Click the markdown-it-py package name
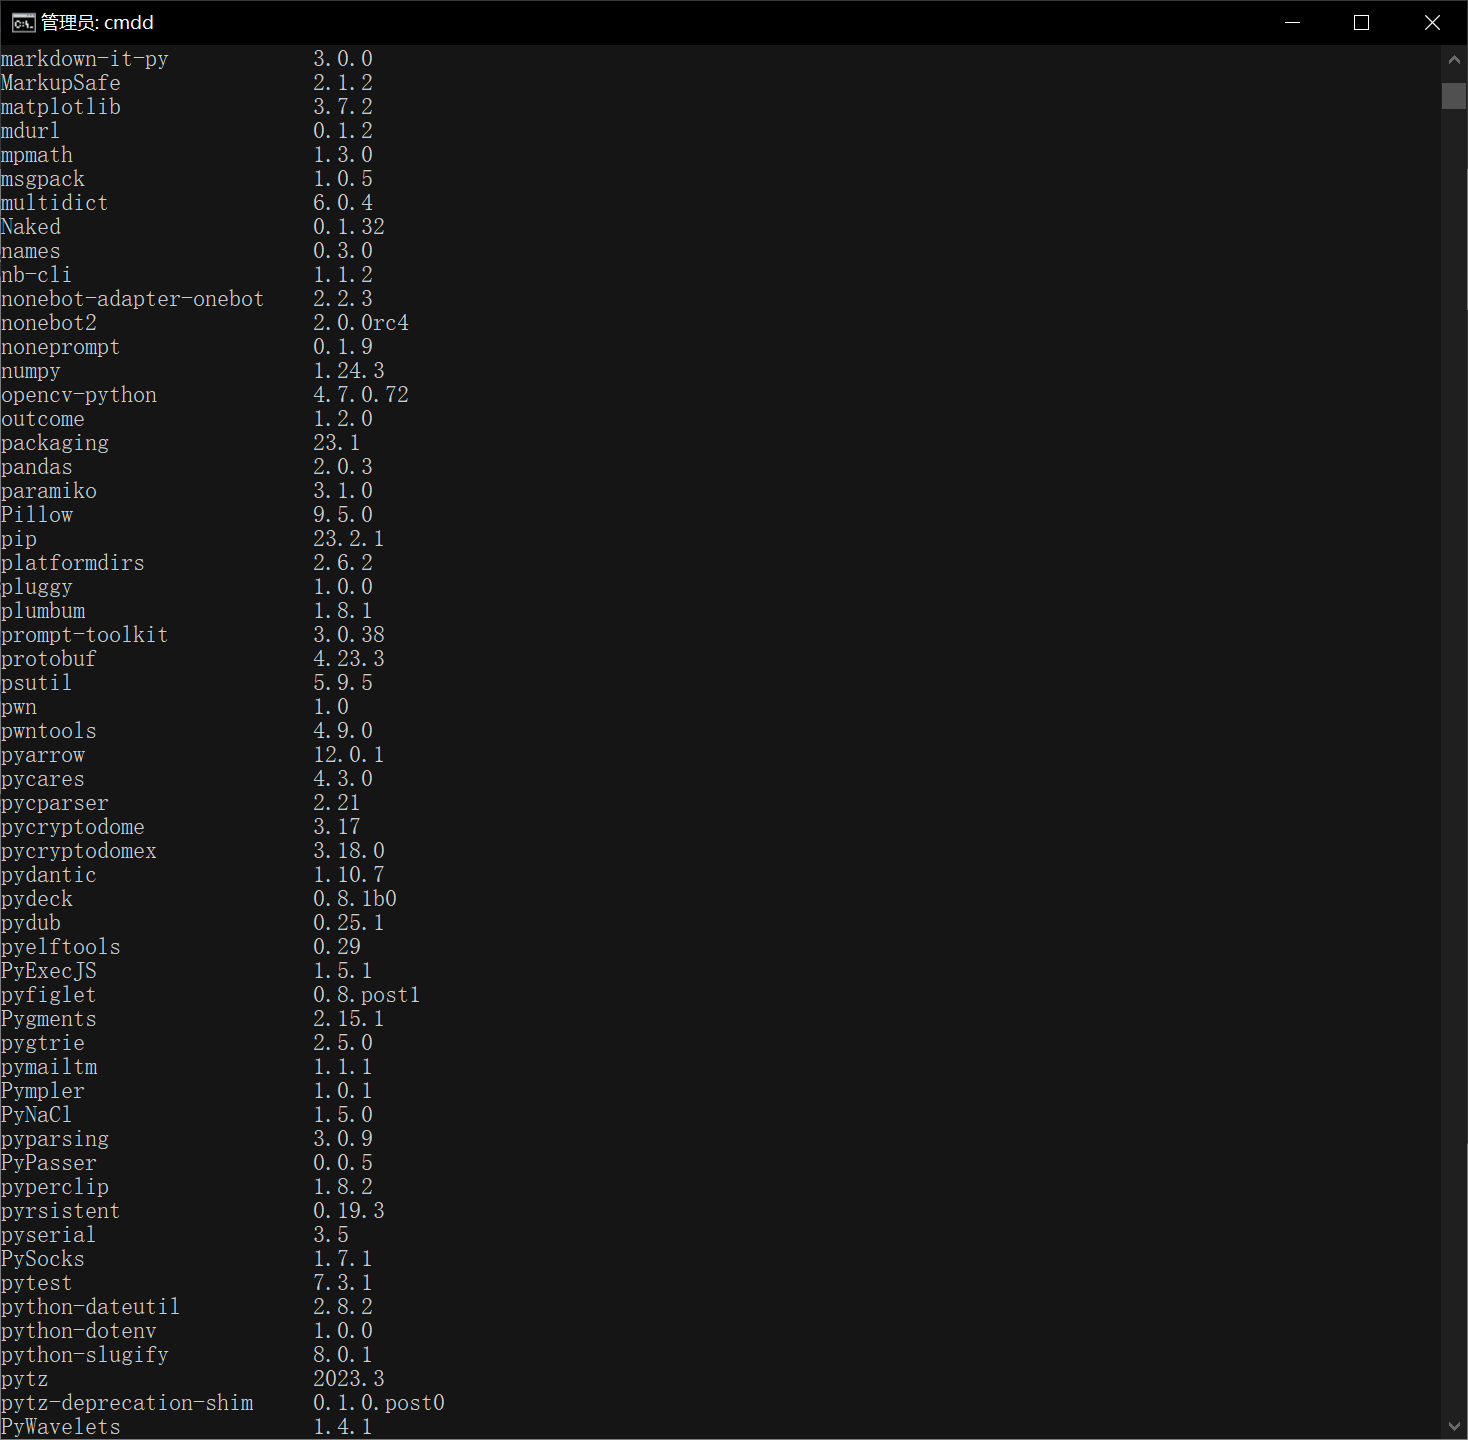The width and height of the screenshot is (1468, 1440). pos(85,59)
